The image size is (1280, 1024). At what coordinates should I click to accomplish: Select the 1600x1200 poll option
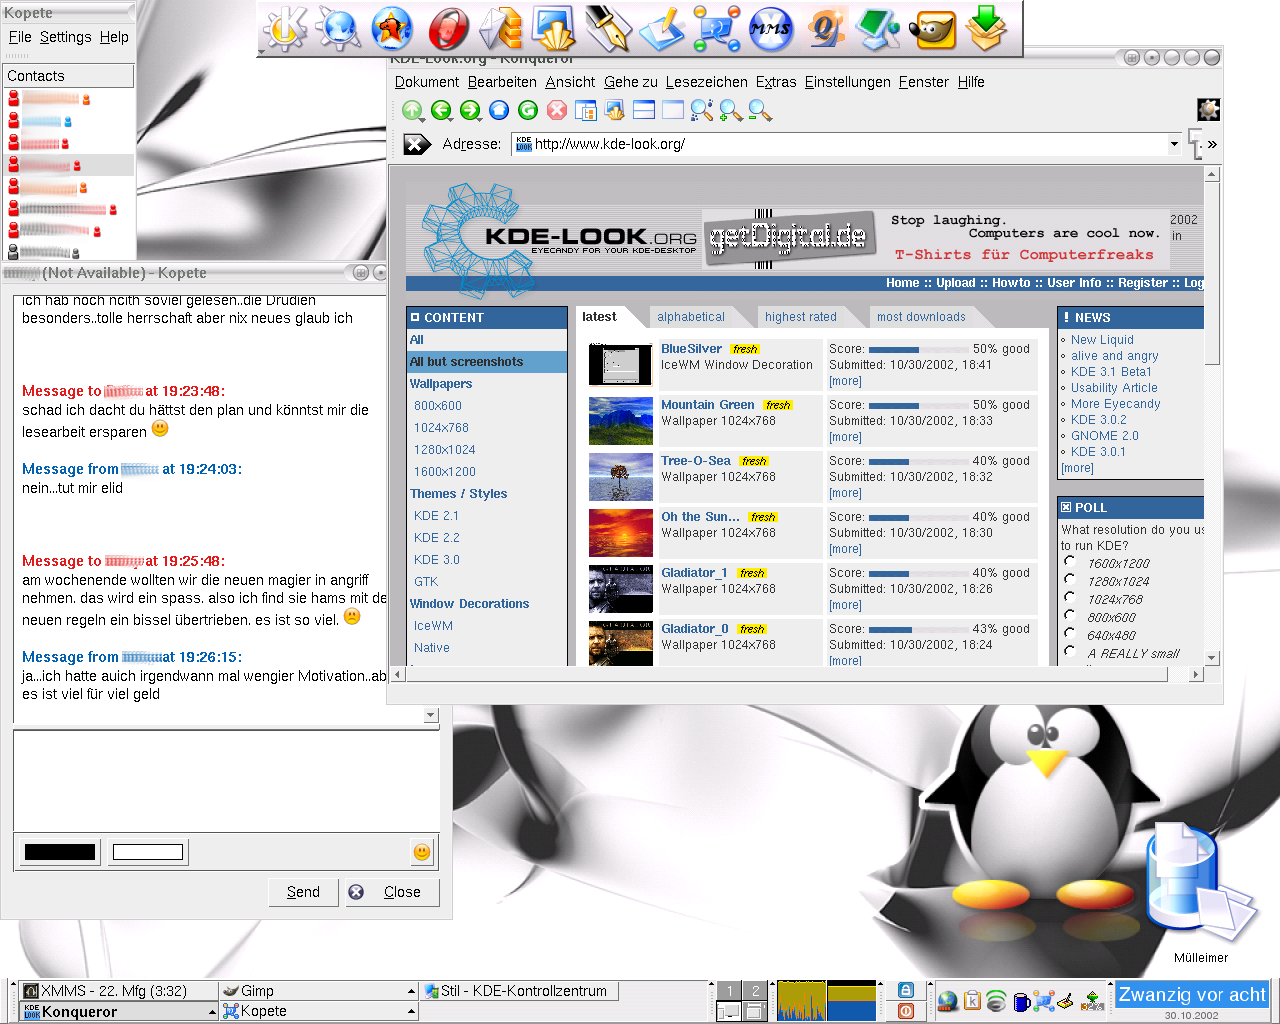point(1069,562)
